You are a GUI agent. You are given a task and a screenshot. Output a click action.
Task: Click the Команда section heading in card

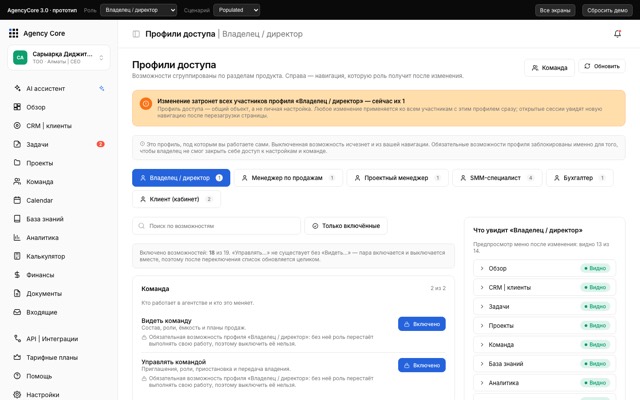click(155, 289)
